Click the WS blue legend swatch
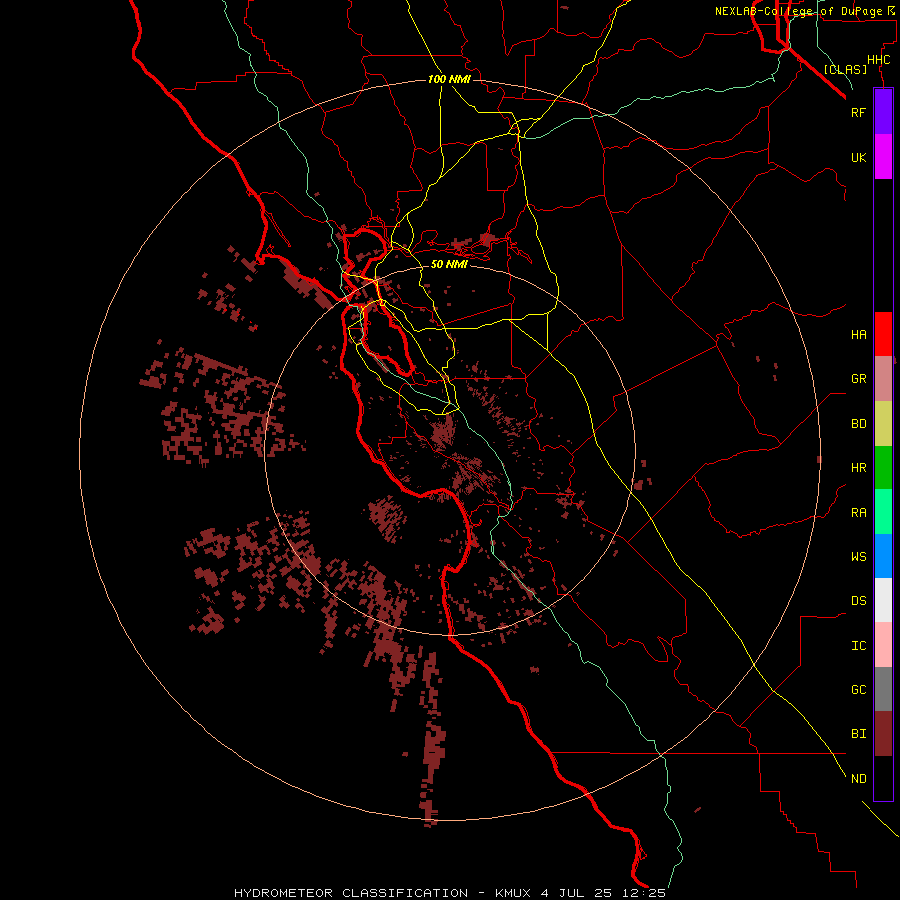The width and height of the screenshot is (900, 900). [883, 556]
